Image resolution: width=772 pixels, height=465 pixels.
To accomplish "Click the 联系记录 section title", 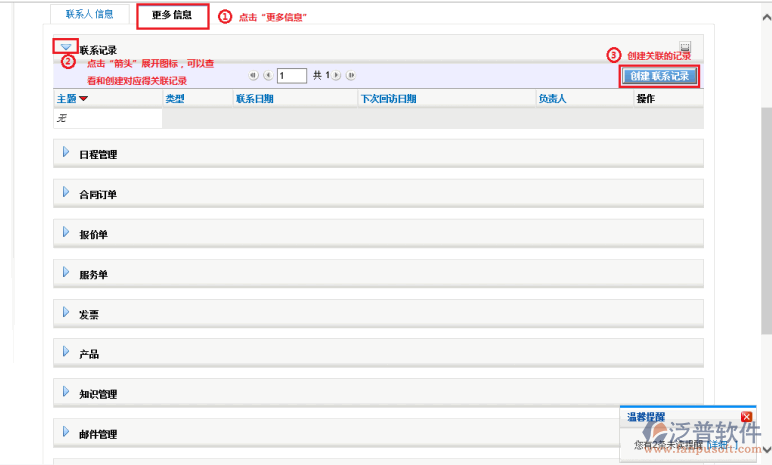I will click(98, 50).
